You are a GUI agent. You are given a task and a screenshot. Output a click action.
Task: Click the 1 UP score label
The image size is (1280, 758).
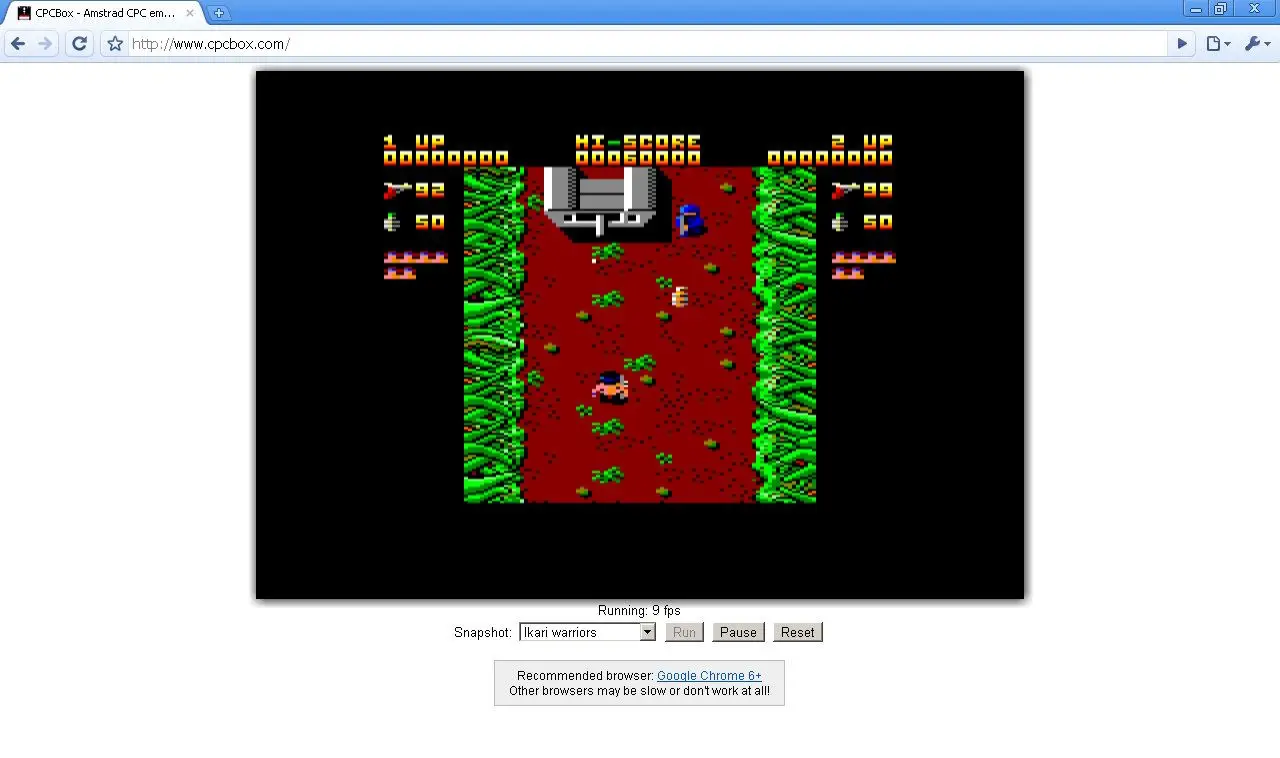click(415, 142)
